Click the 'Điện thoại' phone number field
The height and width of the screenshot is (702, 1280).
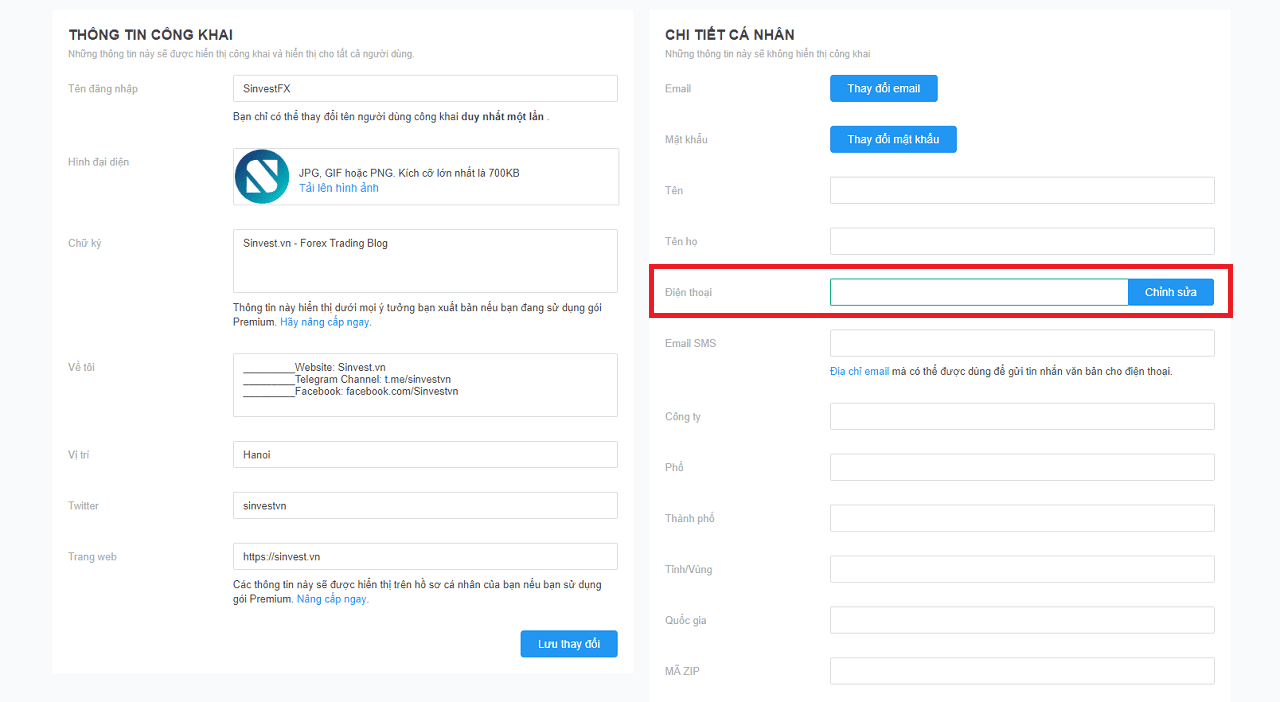coord(979,292)
